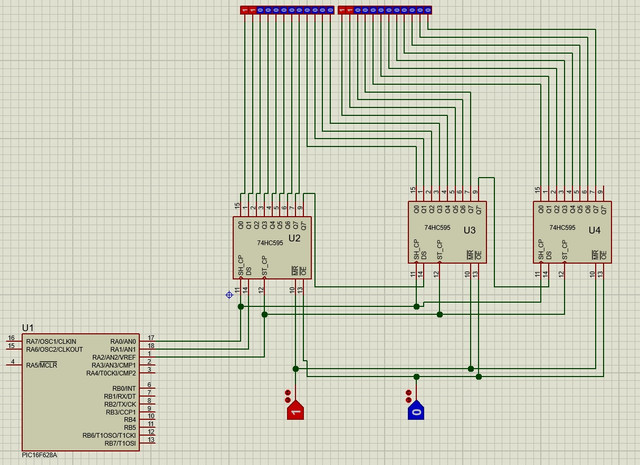The height and width of the screenshot is (465, 640).
Task: Toggle the red logic state showing 1
Action: point(296,410)
